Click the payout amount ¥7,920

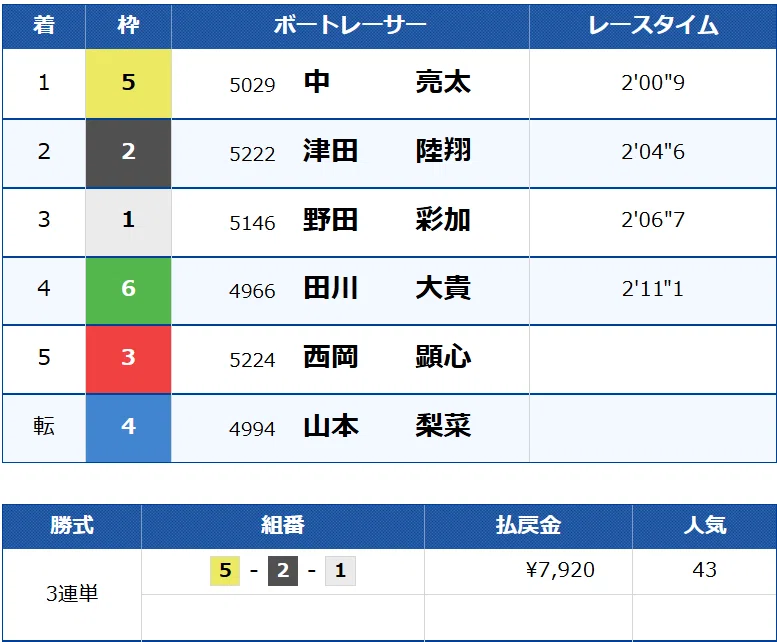click(x=560, y=570)
